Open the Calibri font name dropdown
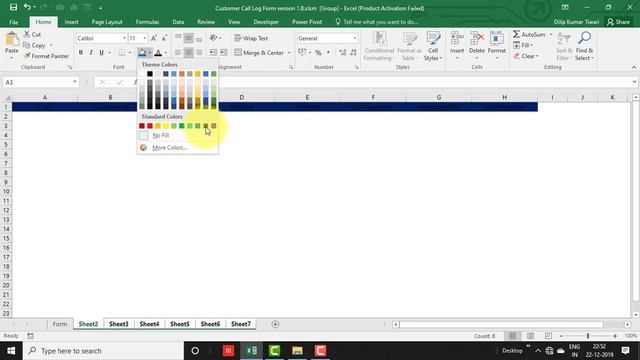The height and width of the screenshot is (360, 640). coord(124,38)
